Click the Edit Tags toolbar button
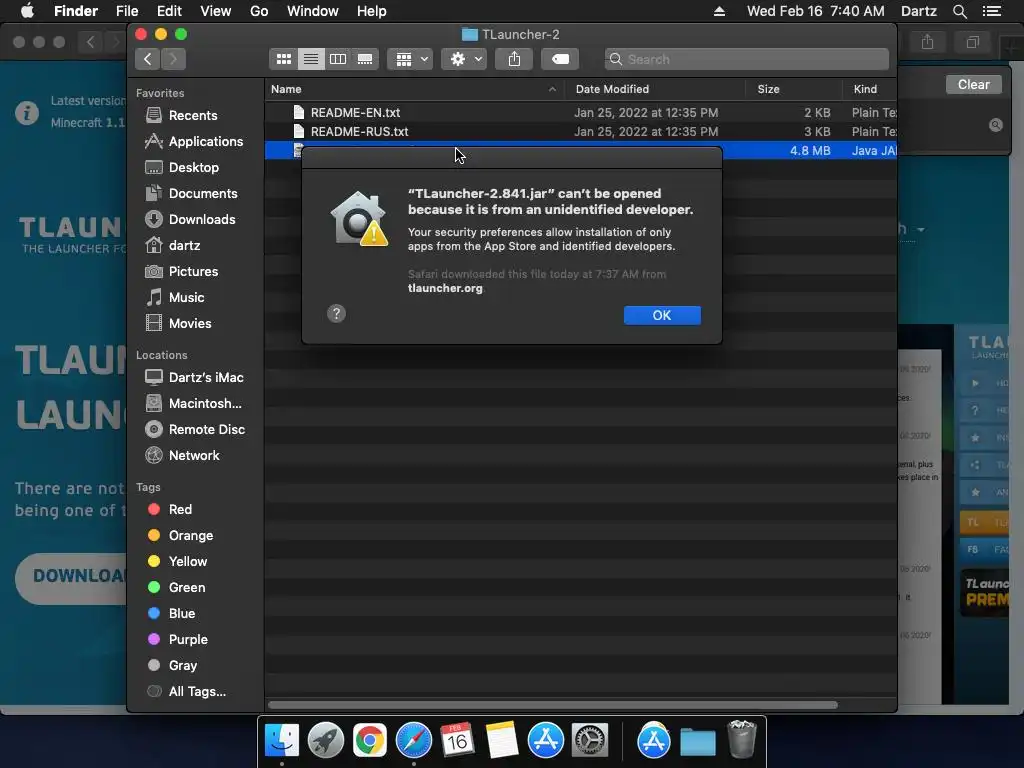Screen dimensions: 1024x768 [560, 59]
